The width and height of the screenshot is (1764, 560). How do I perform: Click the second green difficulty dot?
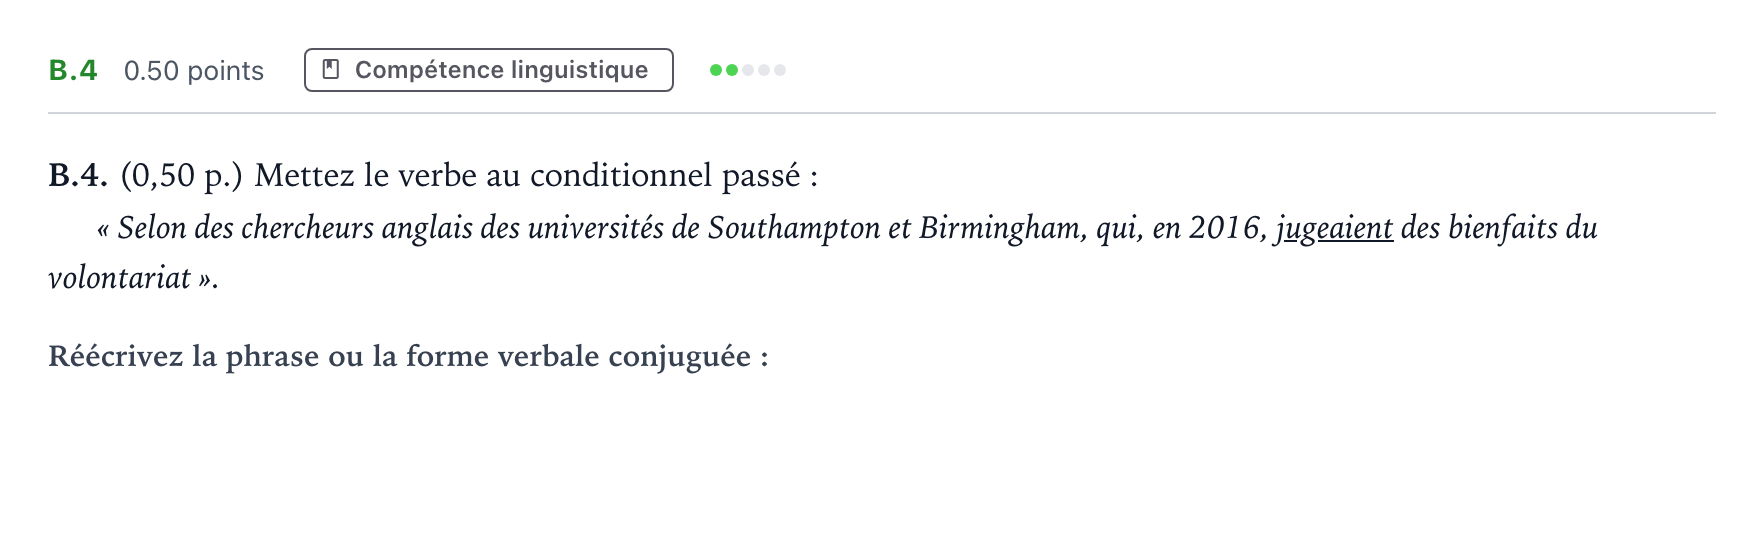click(732, 70)
